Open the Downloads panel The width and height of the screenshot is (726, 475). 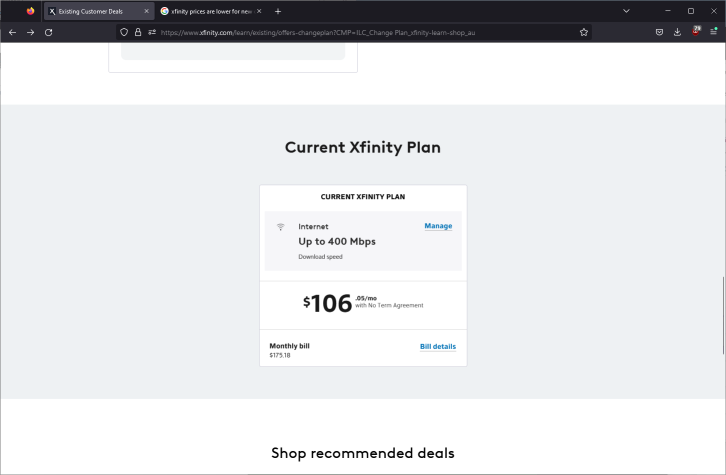coord(678,32)
